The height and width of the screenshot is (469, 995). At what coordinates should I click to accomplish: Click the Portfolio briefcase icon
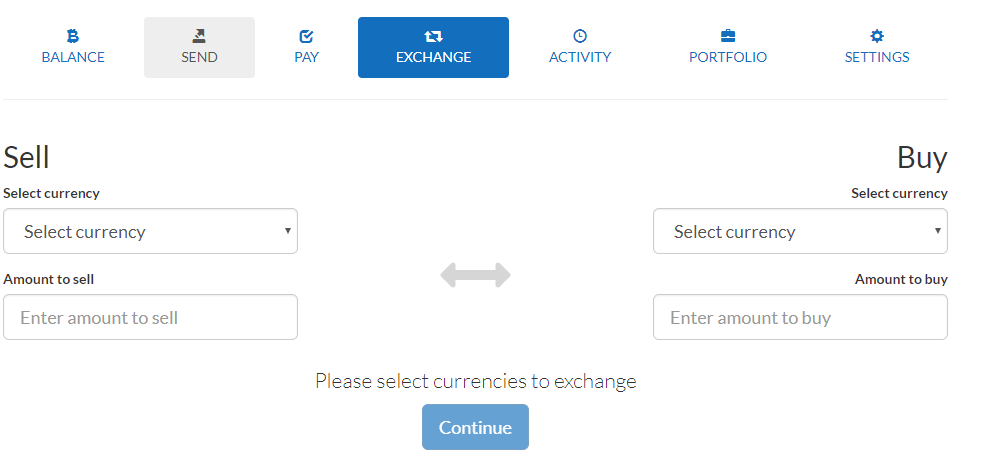coord(728,36)
